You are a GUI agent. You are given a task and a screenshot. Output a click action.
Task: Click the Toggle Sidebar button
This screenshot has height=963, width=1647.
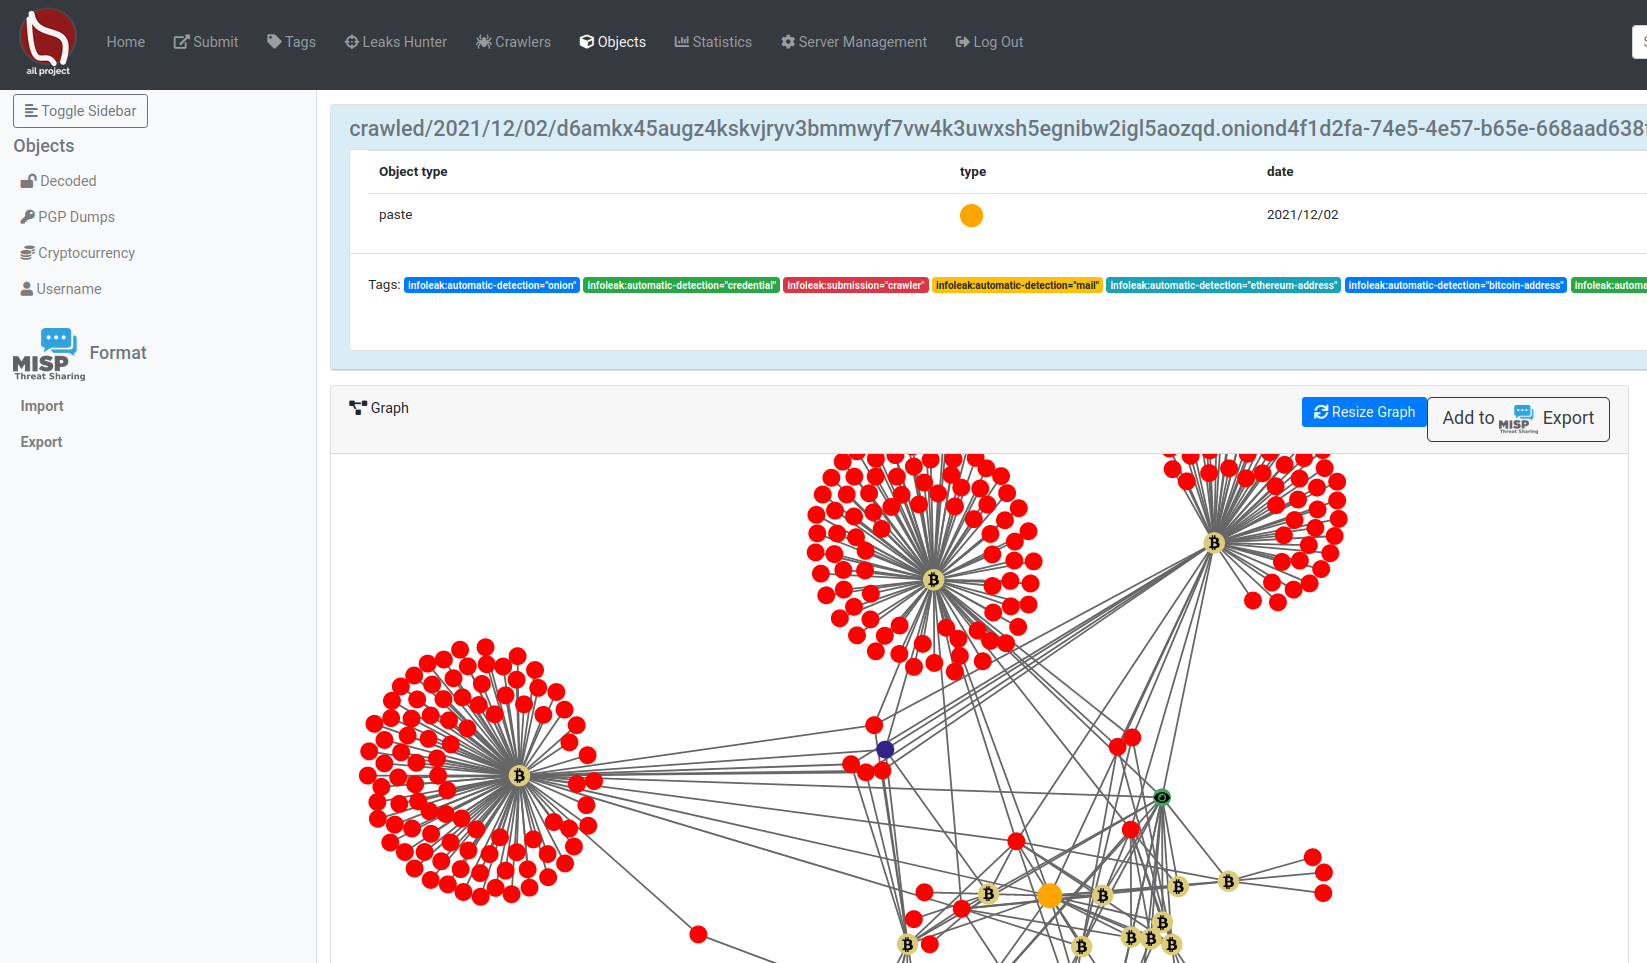(80, 111)
